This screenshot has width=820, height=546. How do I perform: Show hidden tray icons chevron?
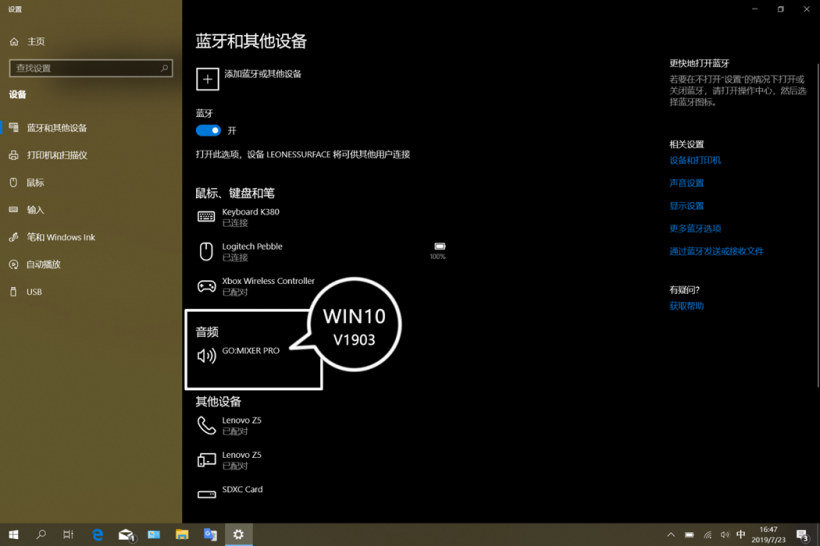671,534
